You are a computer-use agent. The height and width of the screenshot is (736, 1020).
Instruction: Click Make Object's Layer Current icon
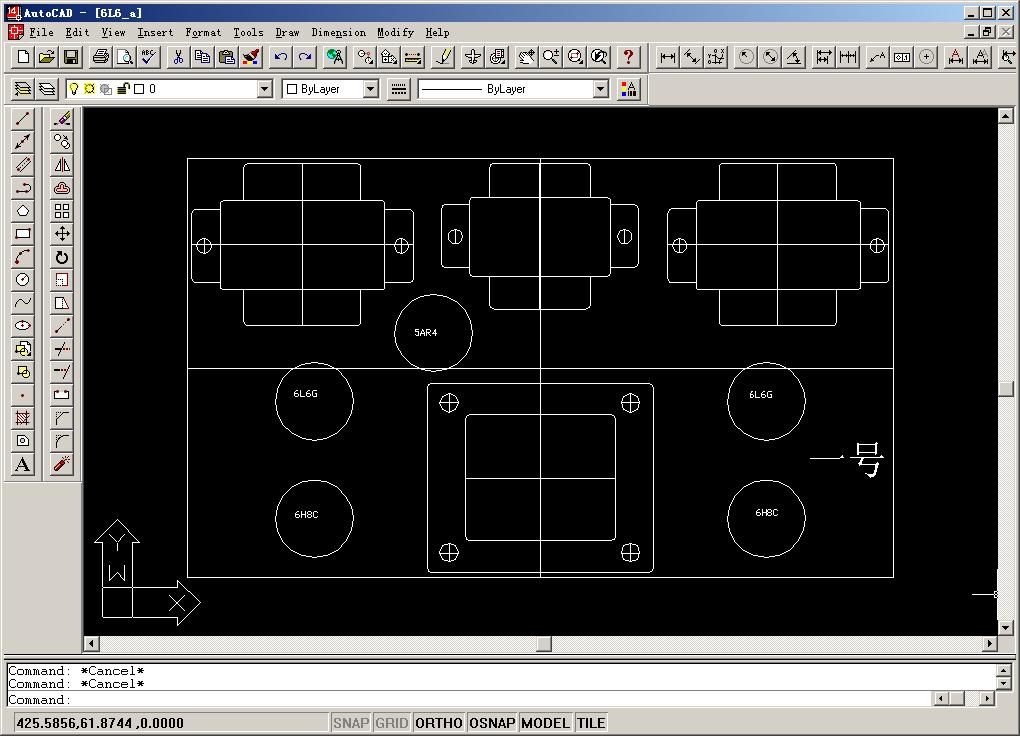click(23, 89)
